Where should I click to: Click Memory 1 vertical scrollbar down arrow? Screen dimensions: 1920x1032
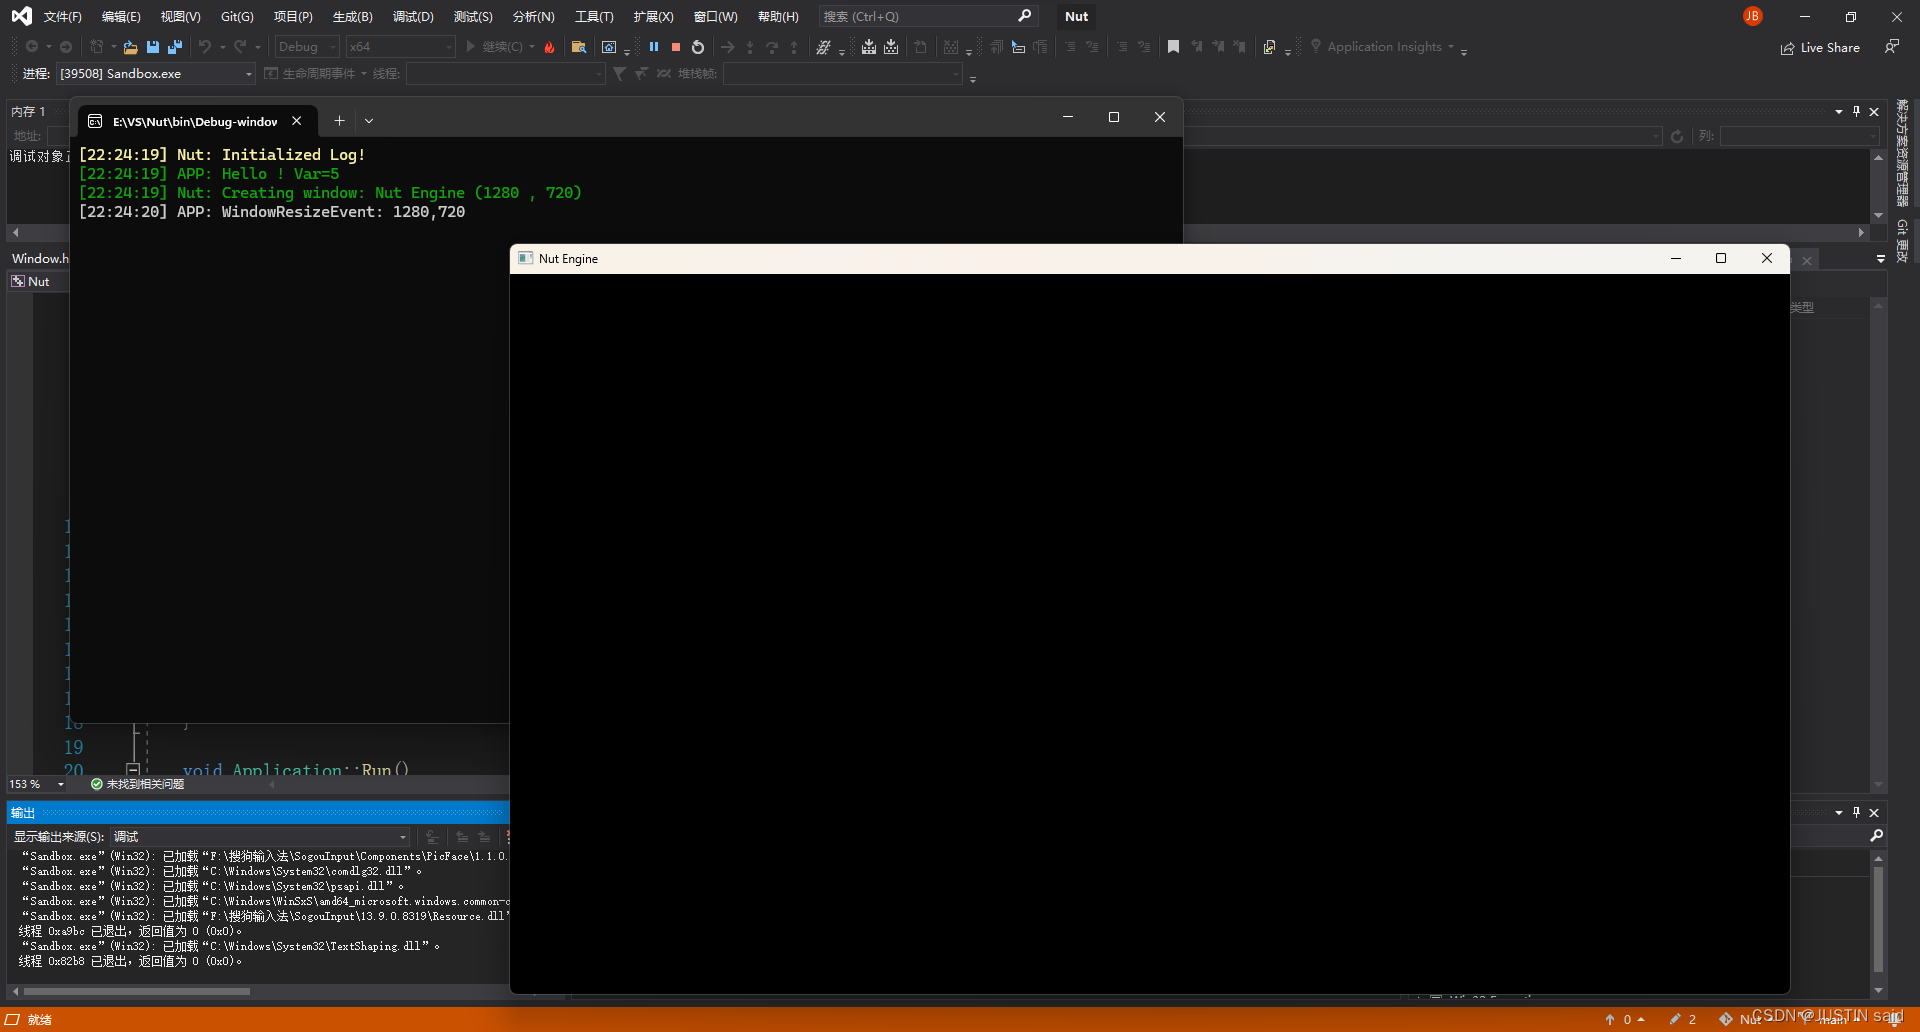[1878, 215]
